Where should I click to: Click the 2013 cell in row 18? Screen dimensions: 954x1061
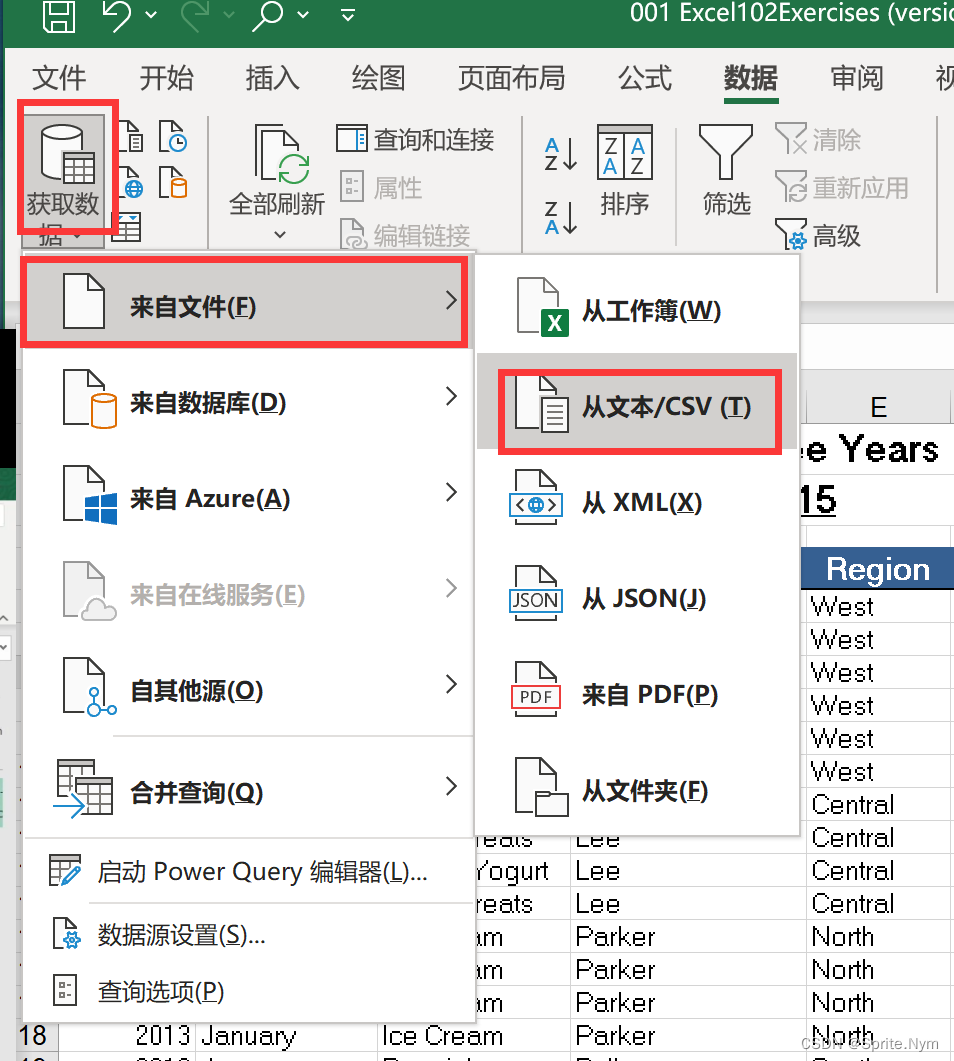[x=127, y=1035]
